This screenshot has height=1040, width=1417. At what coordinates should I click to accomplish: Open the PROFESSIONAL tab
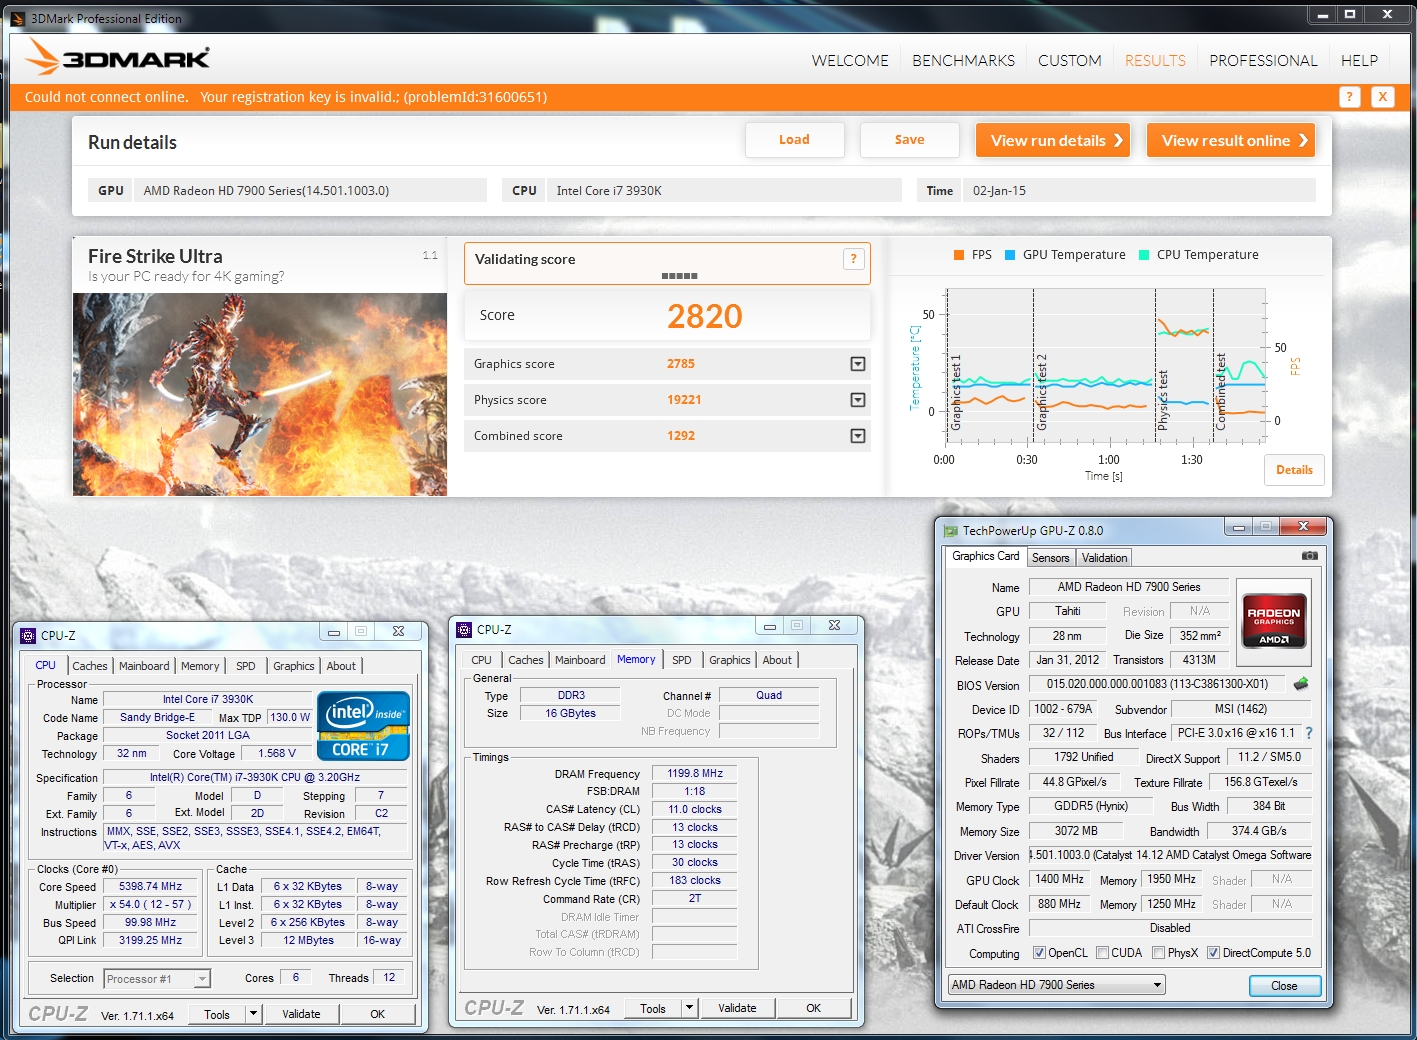(1263, 61)
